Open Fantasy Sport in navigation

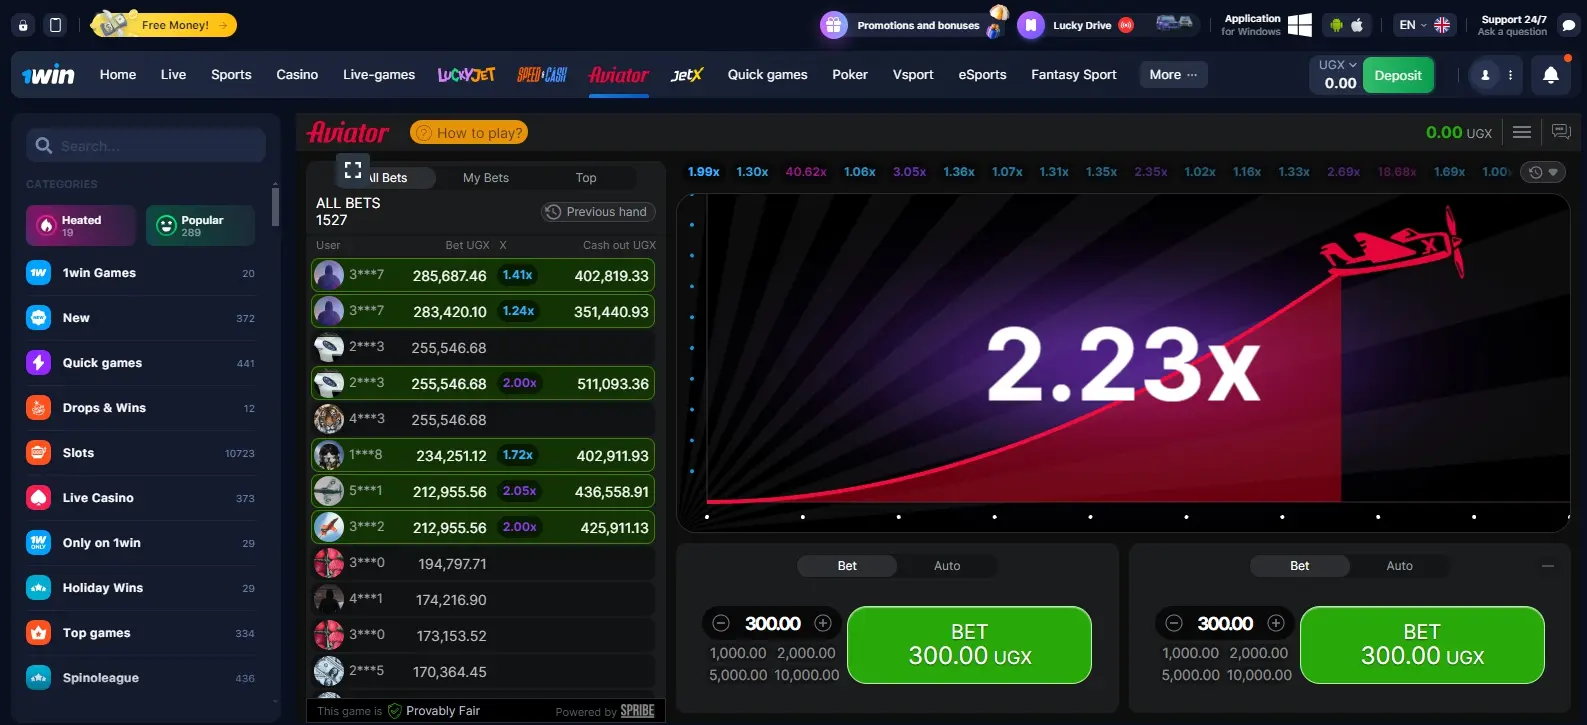pos(1074,75)
